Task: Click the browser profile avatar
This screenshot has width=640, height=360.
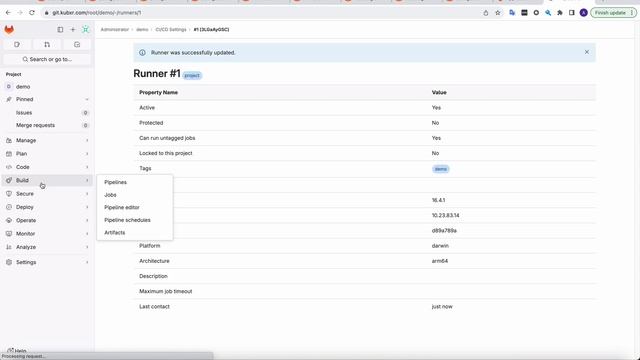Action: [x=584, y=13]
